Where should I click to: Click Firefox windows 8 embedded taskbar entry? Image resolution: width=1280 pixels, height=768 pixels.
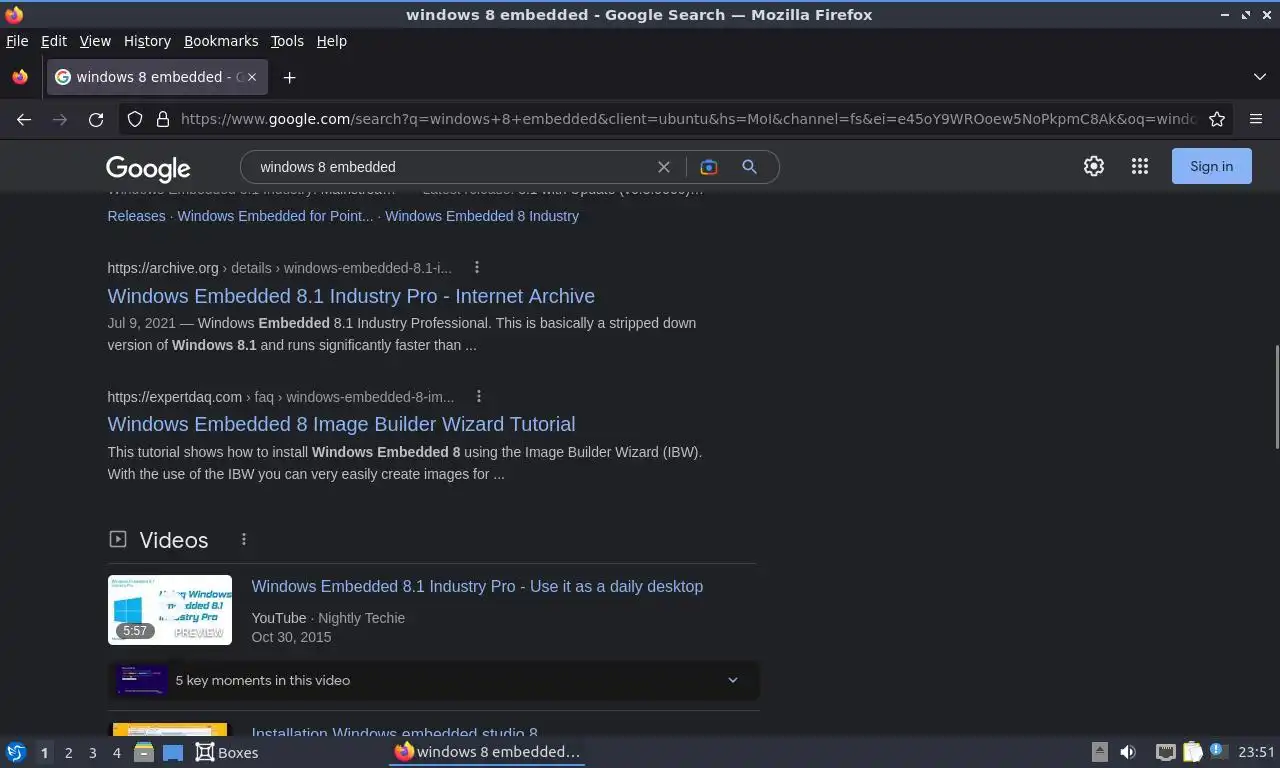(x=487, y=752)
